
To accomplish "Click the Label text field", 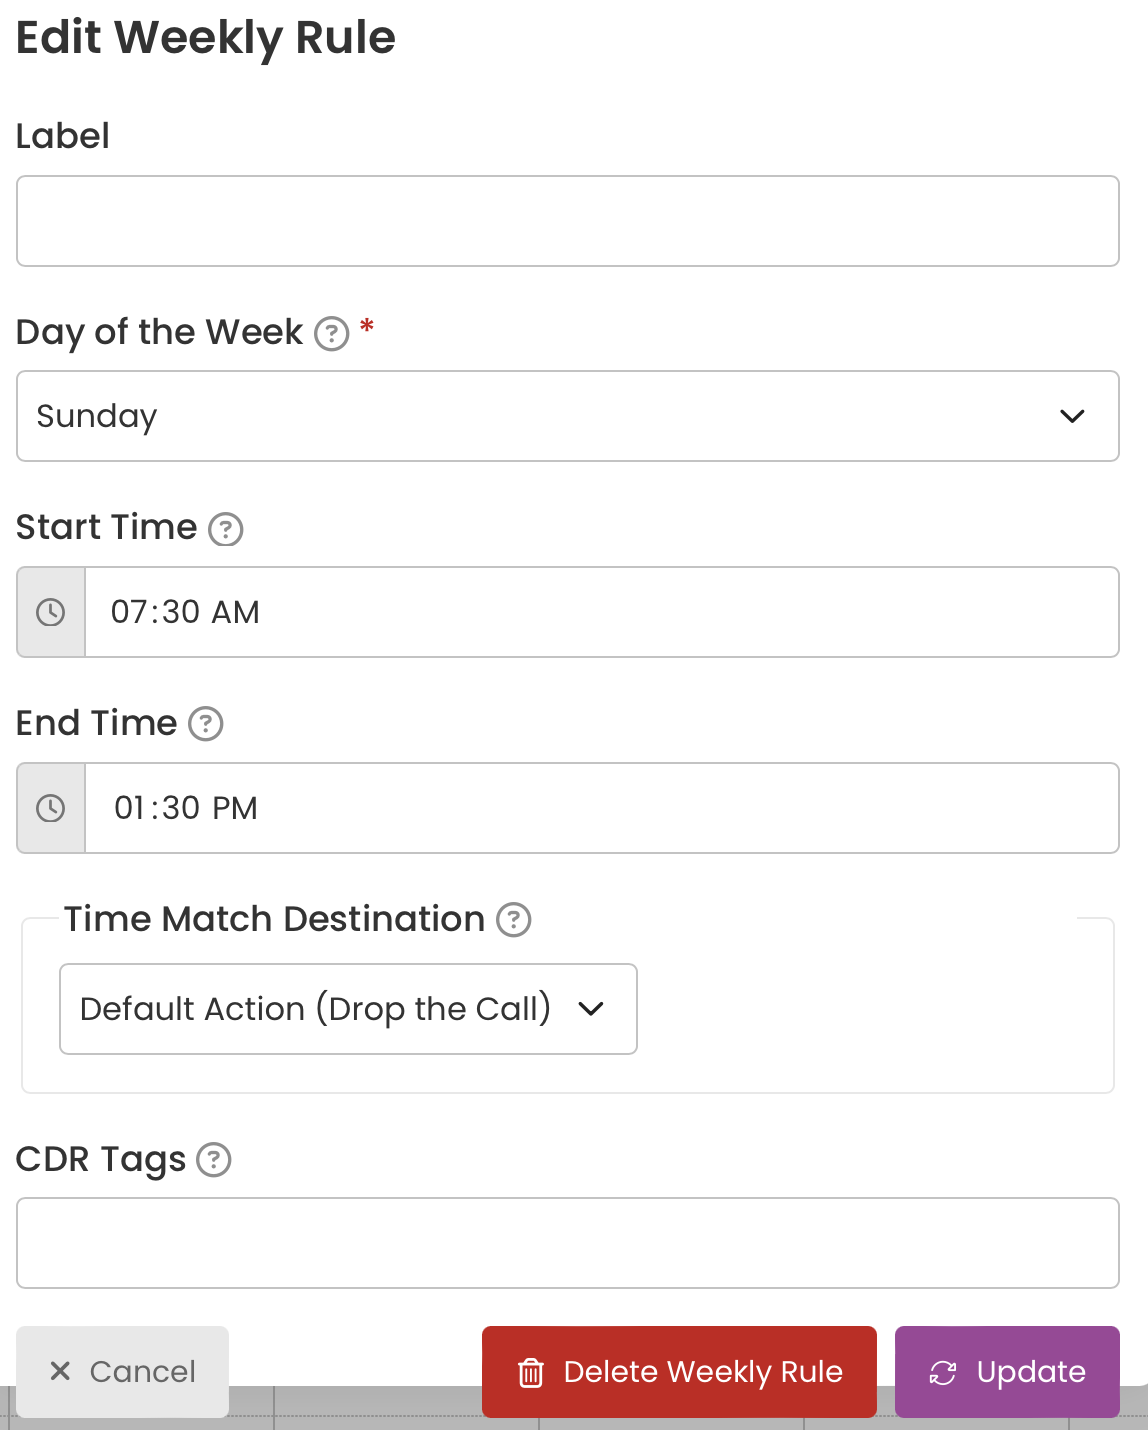I will [568, 221].
